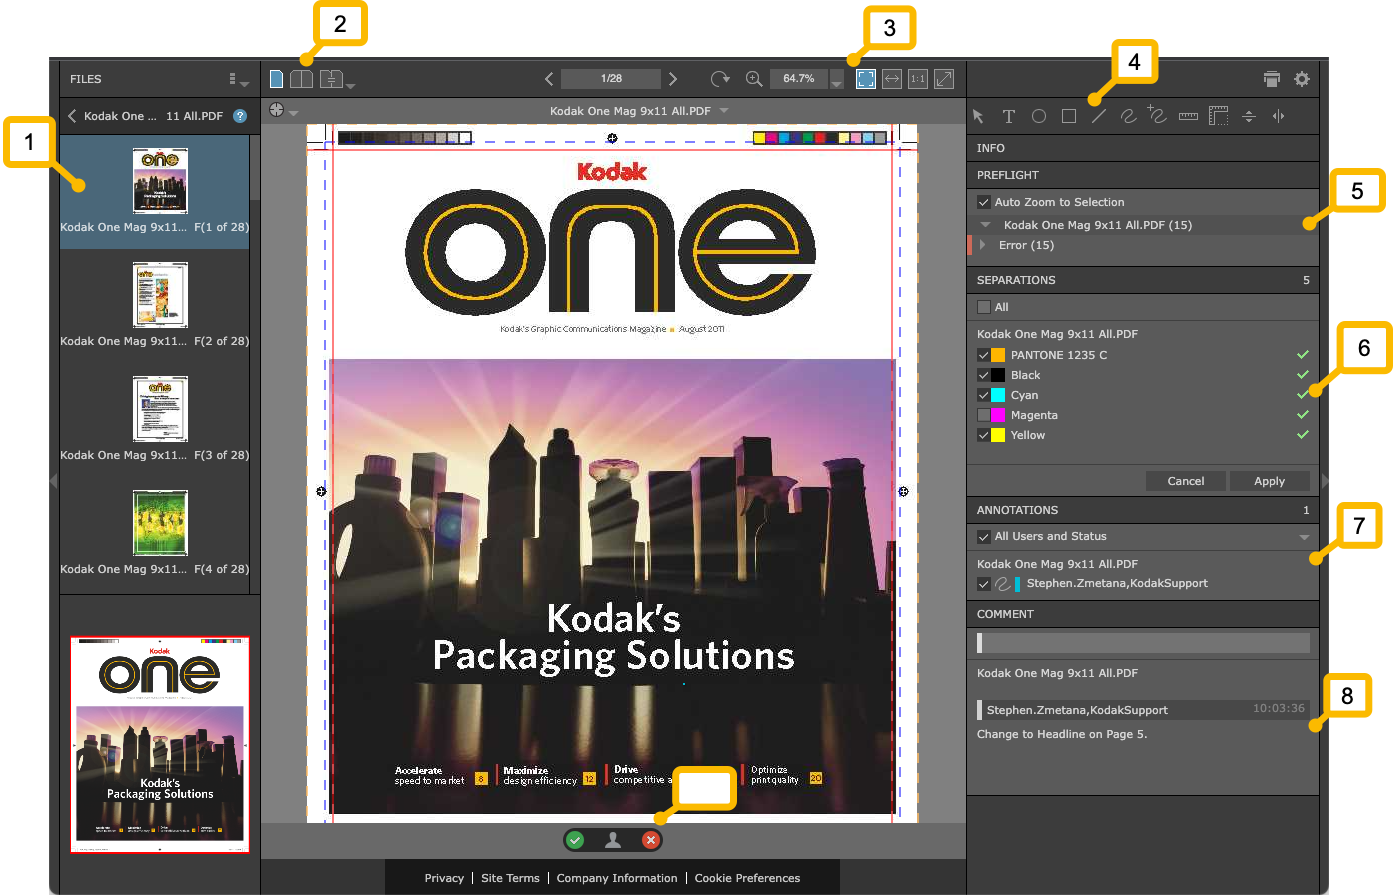This screenshot has width=1395, height=895.
Task: Select the freehand scribble tool
Action: coord(1128,117)
